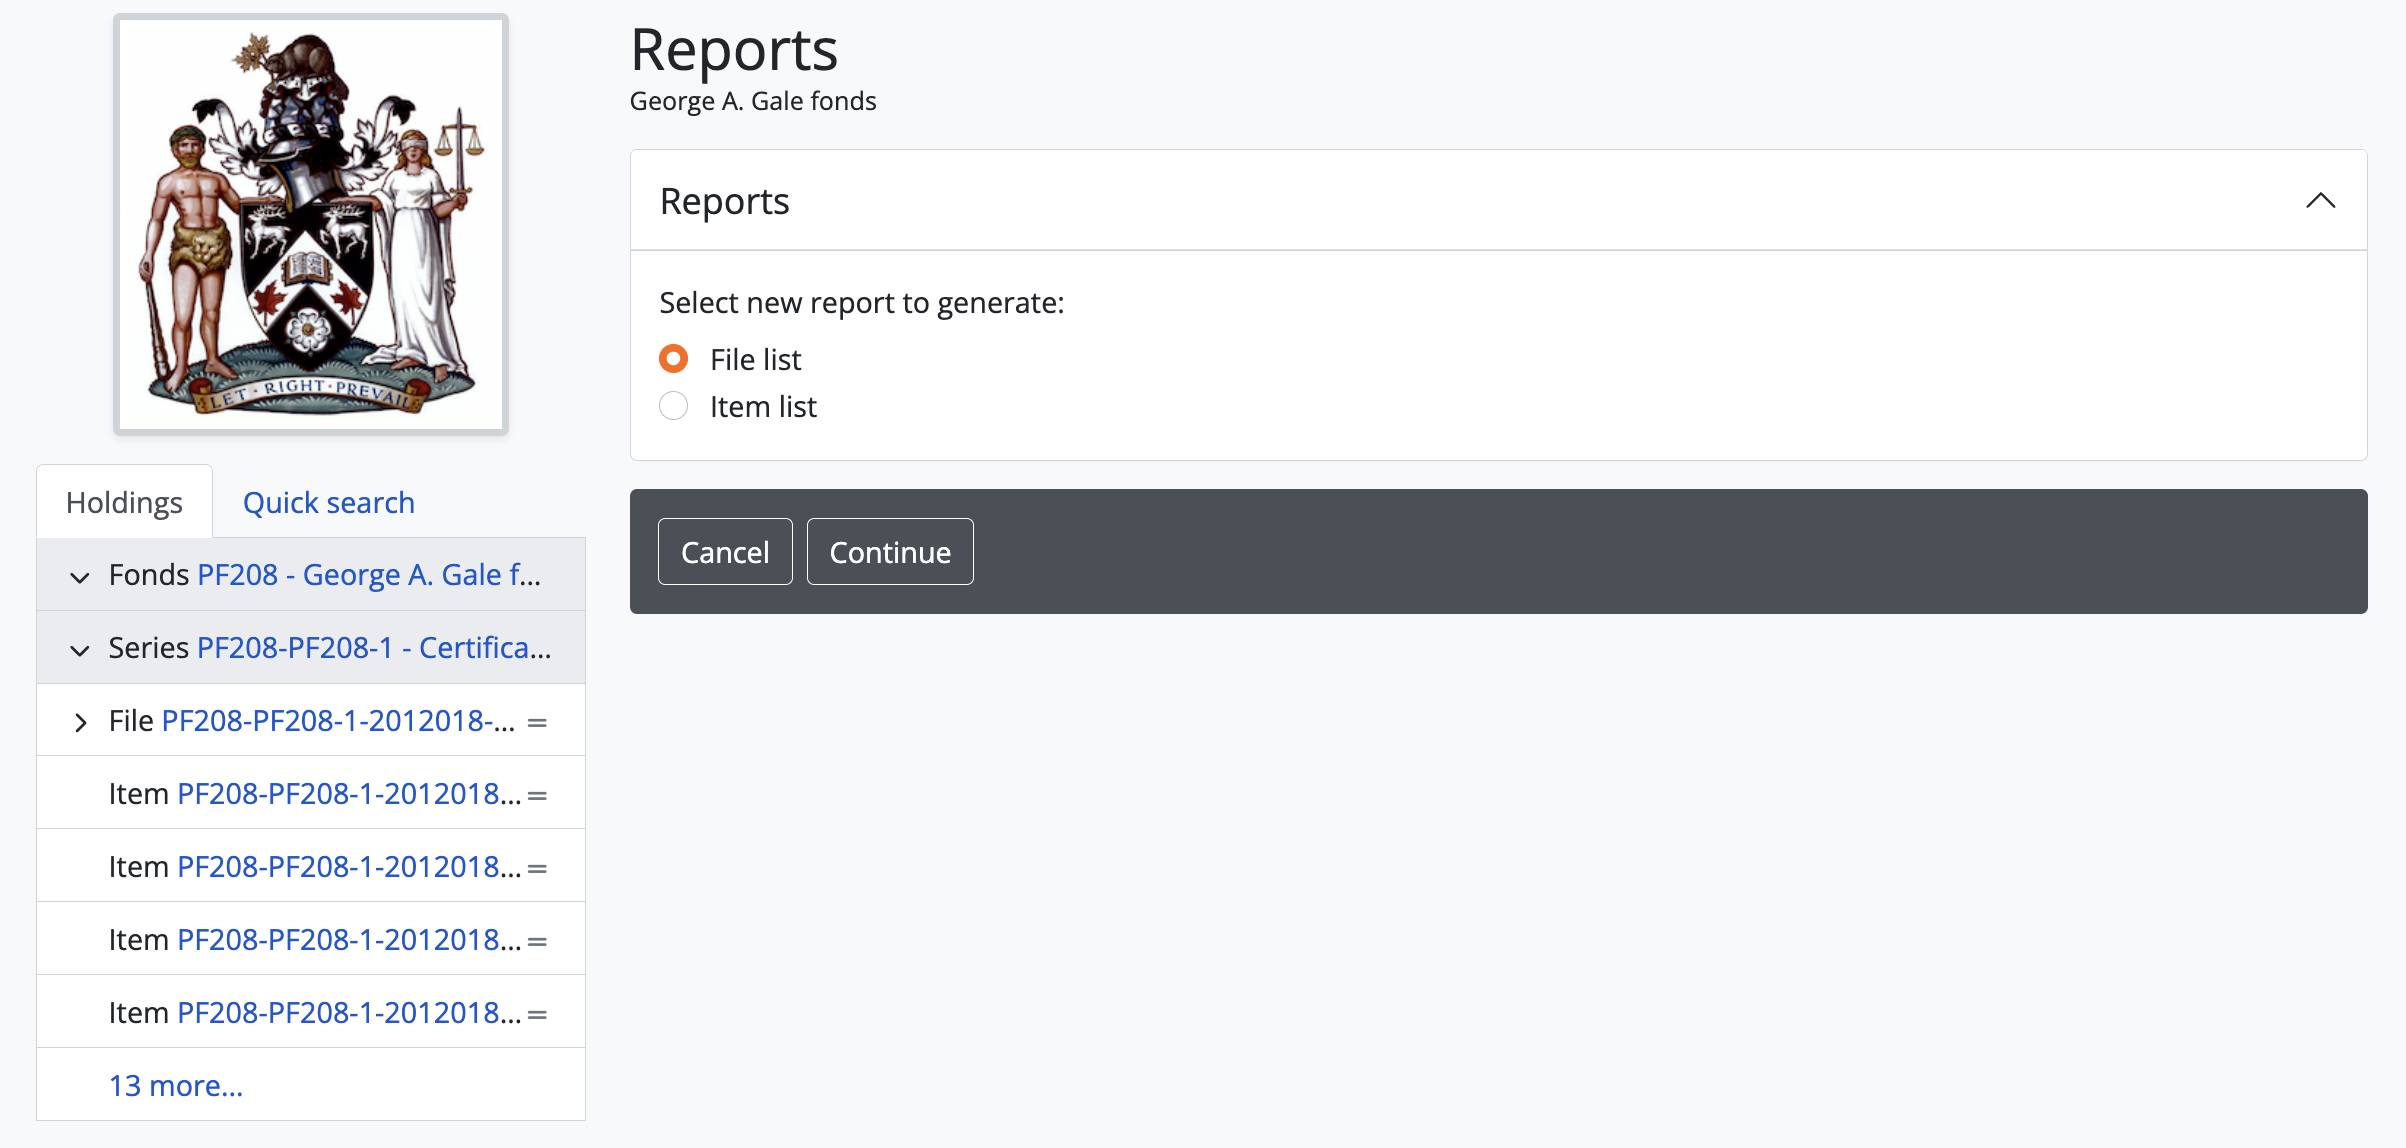Collapse the Fonds PF208 tree node
The image size is (2406, 1148).
80,577
